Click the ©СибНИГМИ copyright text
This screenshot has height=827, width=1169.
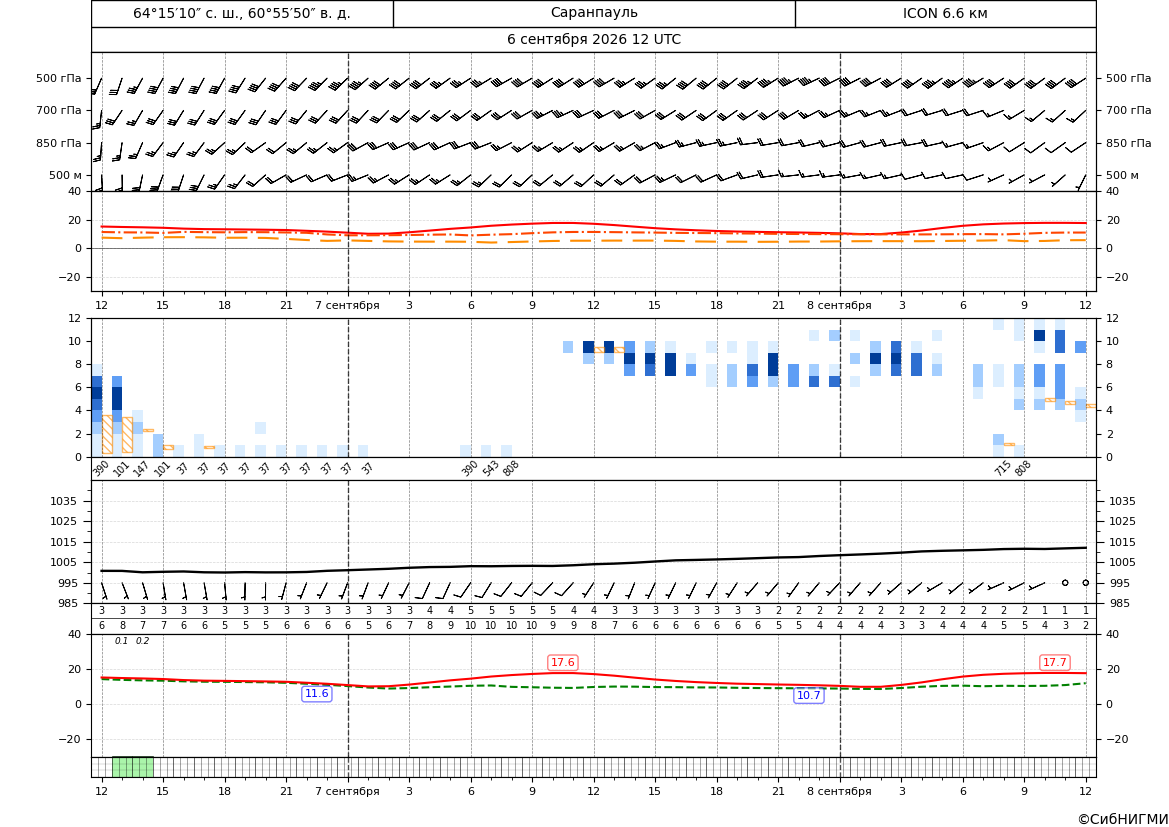1123,819
